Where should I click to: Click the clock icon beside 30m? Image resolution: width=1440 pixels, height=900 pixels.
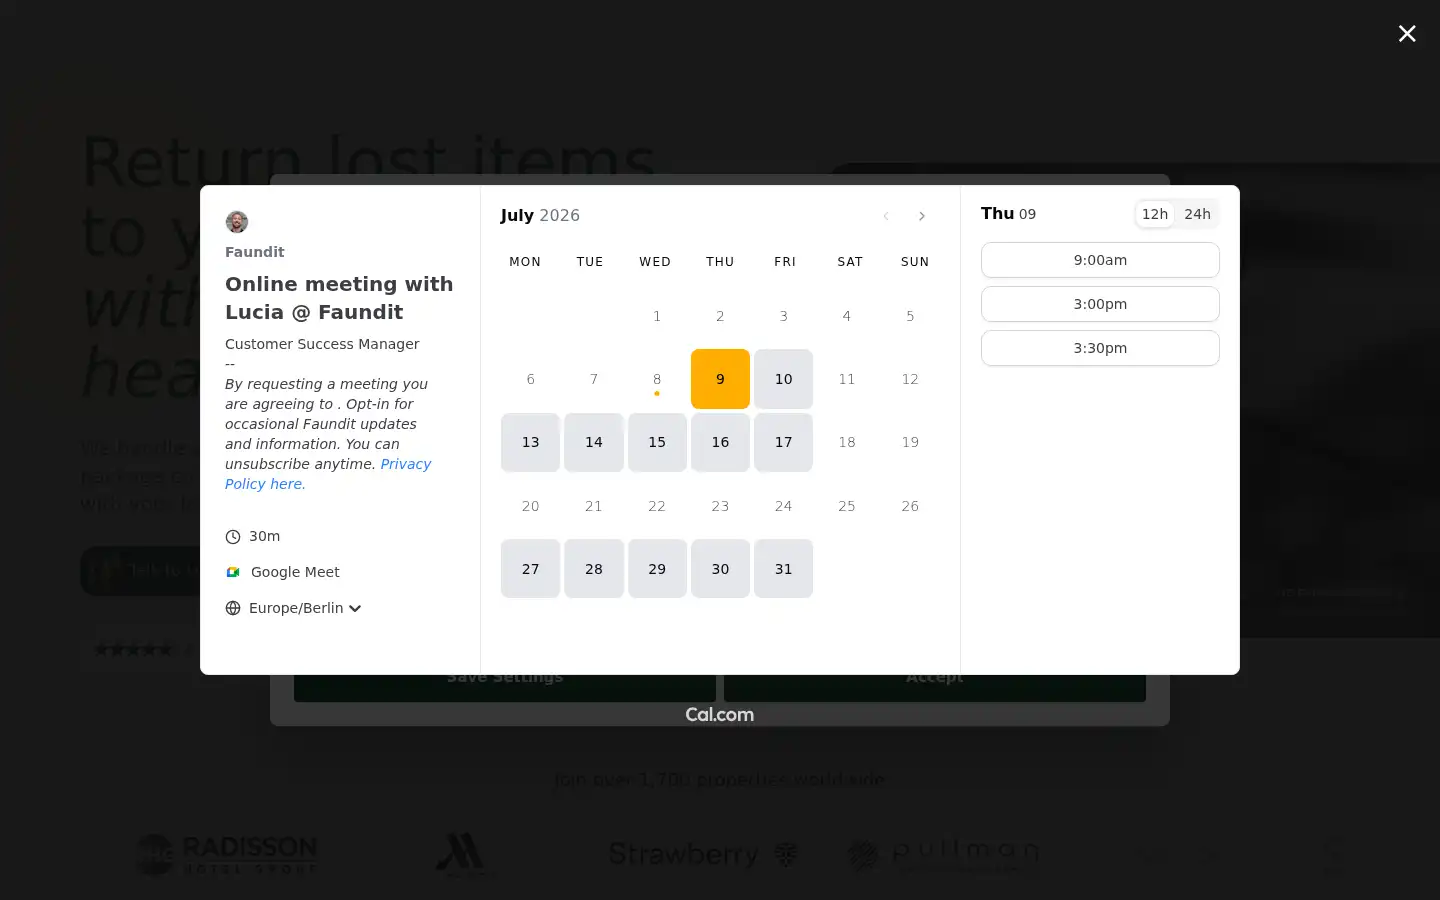233,537
